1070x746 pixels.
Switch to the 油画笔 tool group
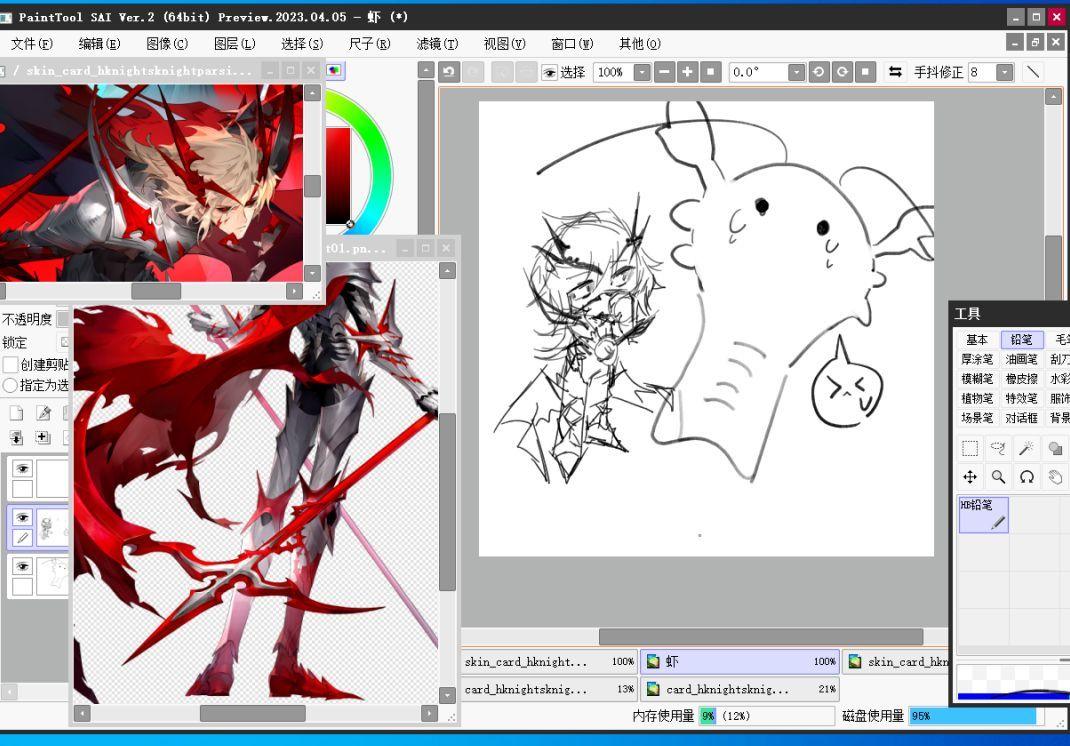(x=1022, y=359)
